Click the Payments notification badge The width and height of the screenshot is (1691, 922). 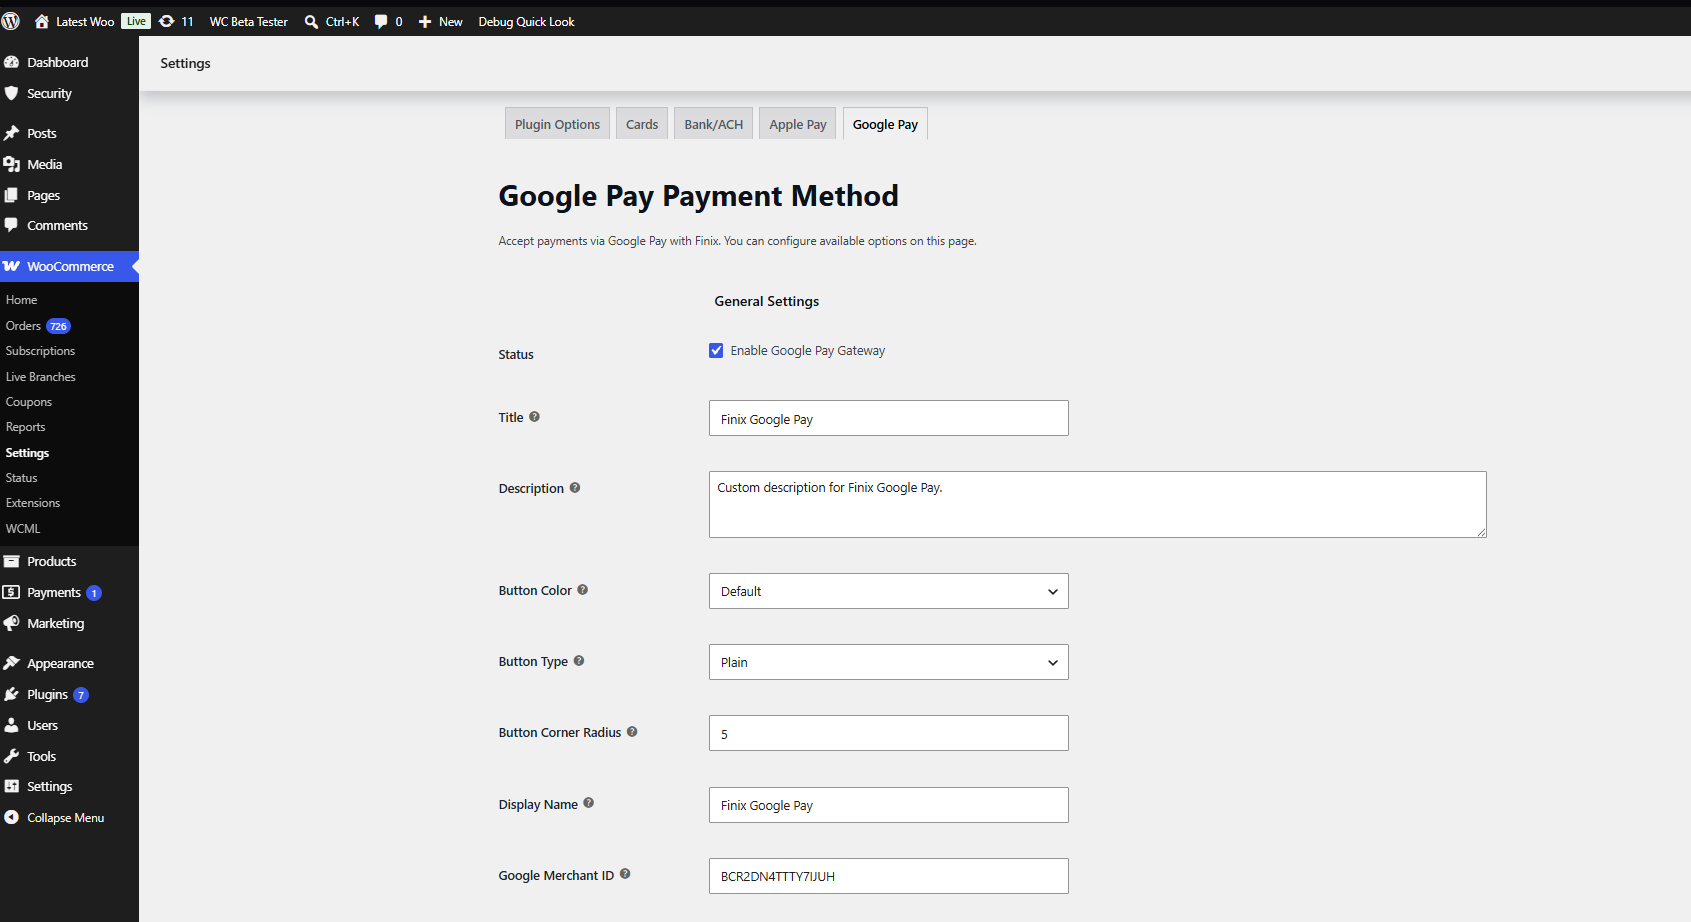point(94,593)
